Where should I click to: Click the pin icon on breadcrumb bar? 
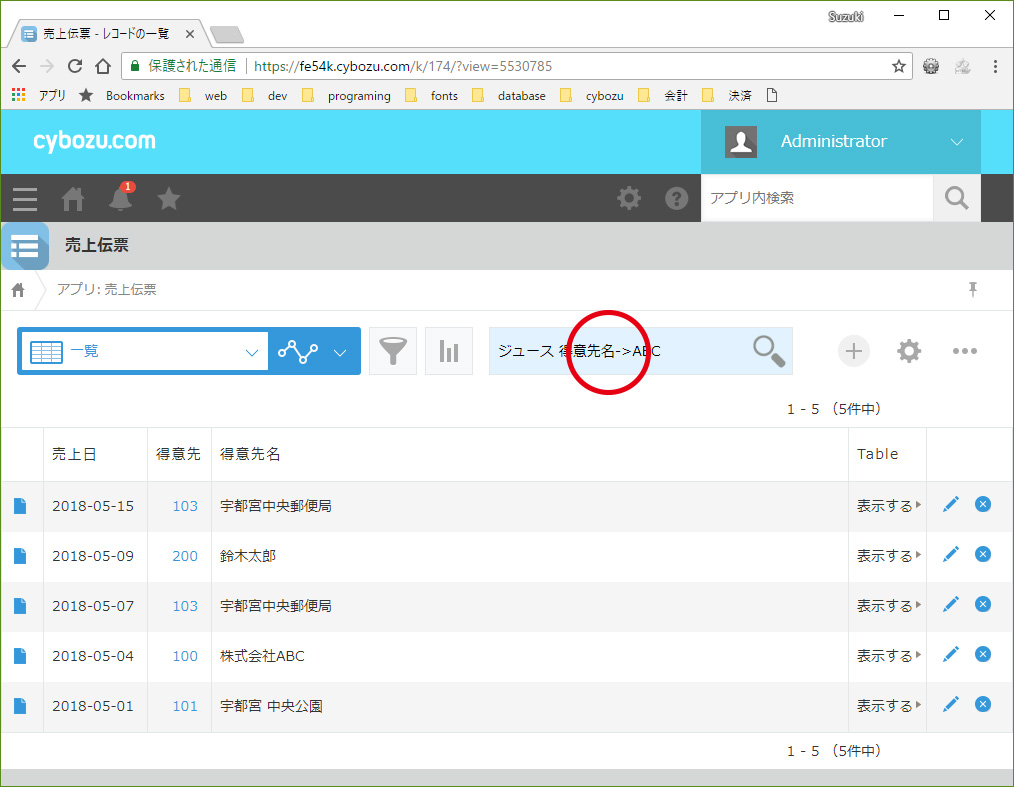(972, 290)
